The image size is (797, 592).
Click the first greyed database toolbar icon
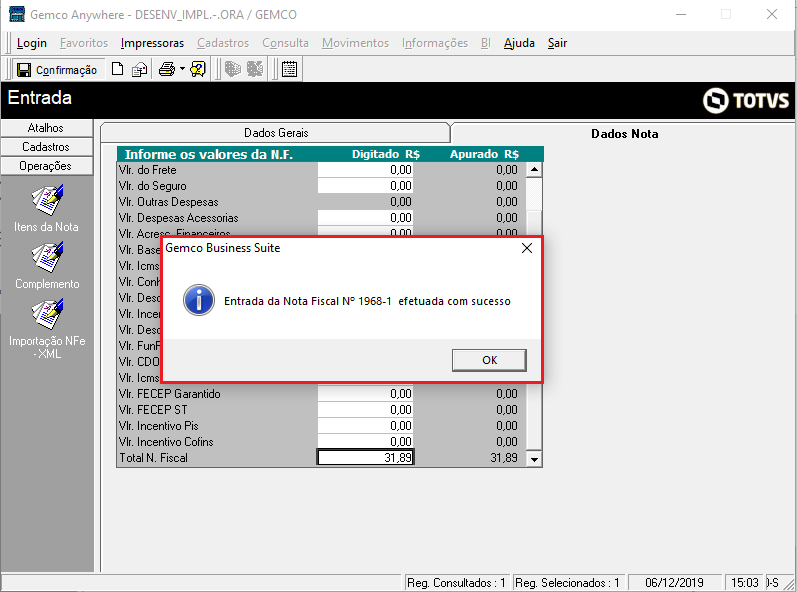[233, 69]
